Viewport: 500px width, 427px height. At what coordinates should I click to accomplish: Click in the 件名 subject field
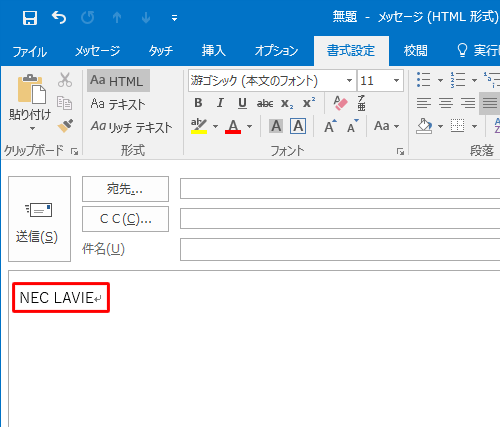(340, 249)
